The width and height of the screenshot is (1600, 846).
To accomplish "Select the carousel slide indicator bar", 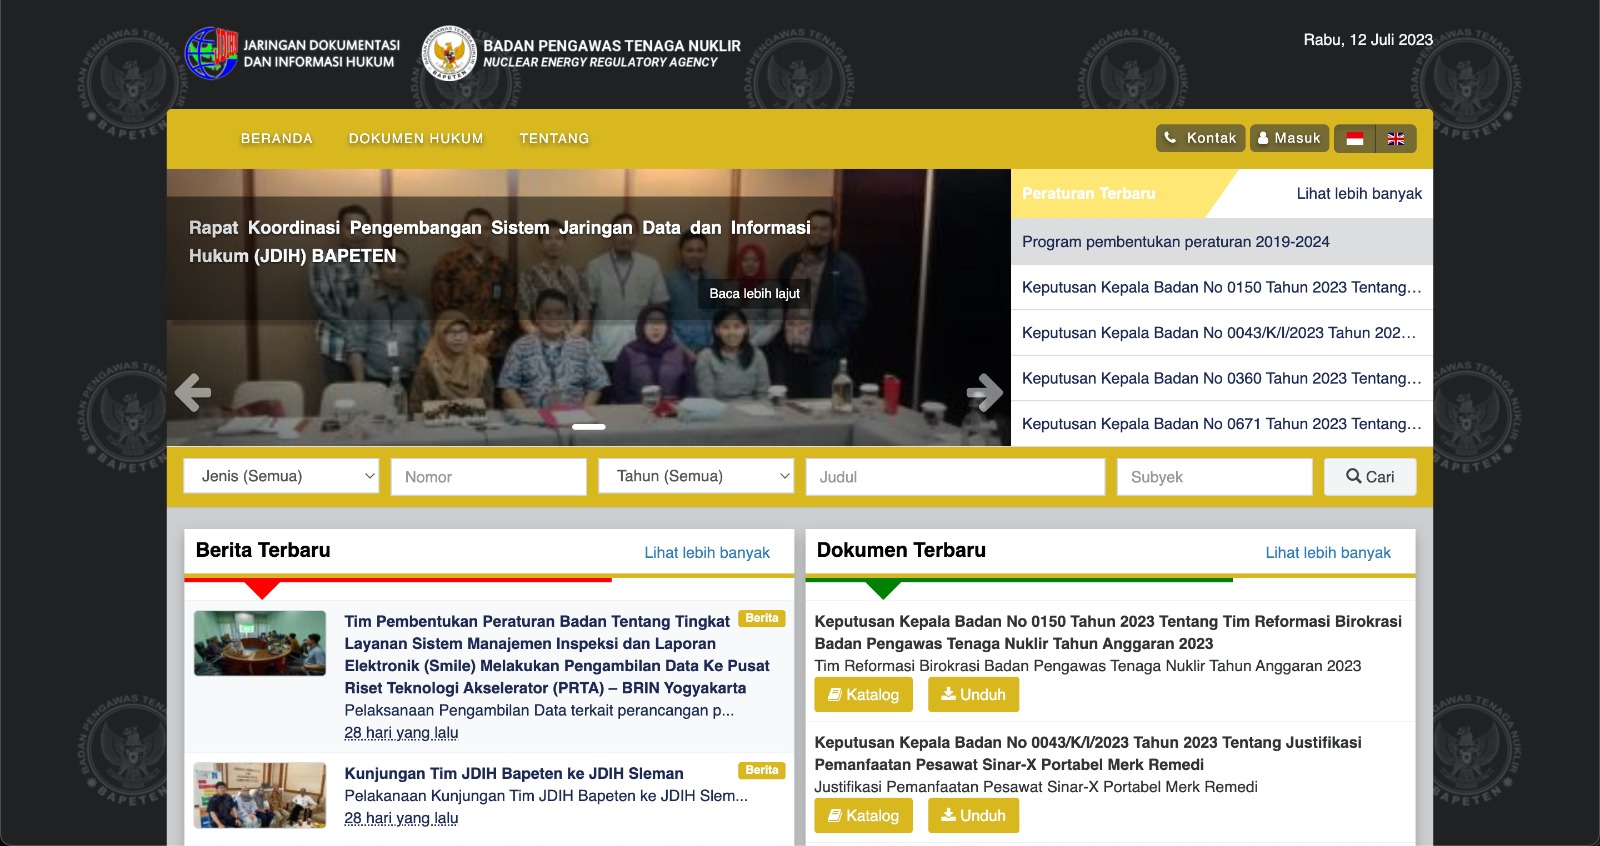I will 588,427.
